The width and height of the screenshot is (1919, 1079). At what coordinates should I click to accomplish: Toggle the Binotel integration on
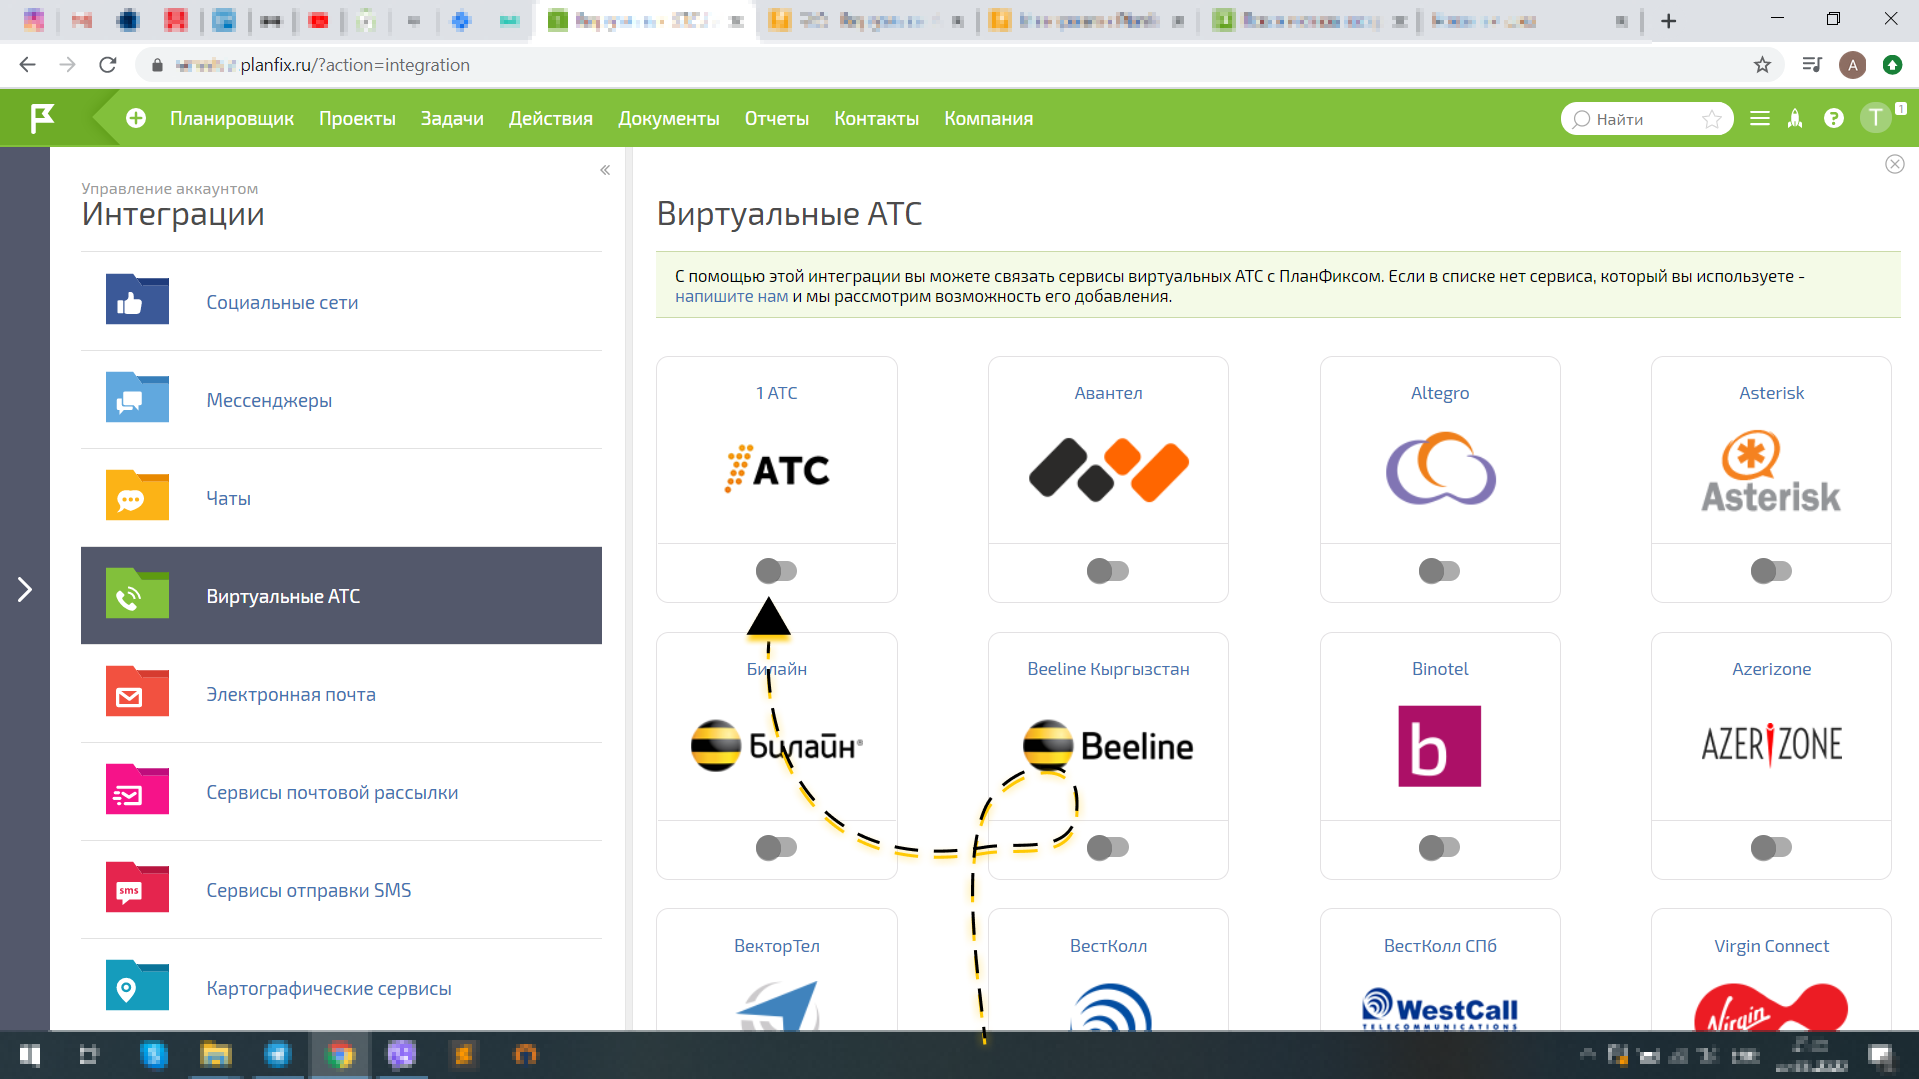[1440, 846]
